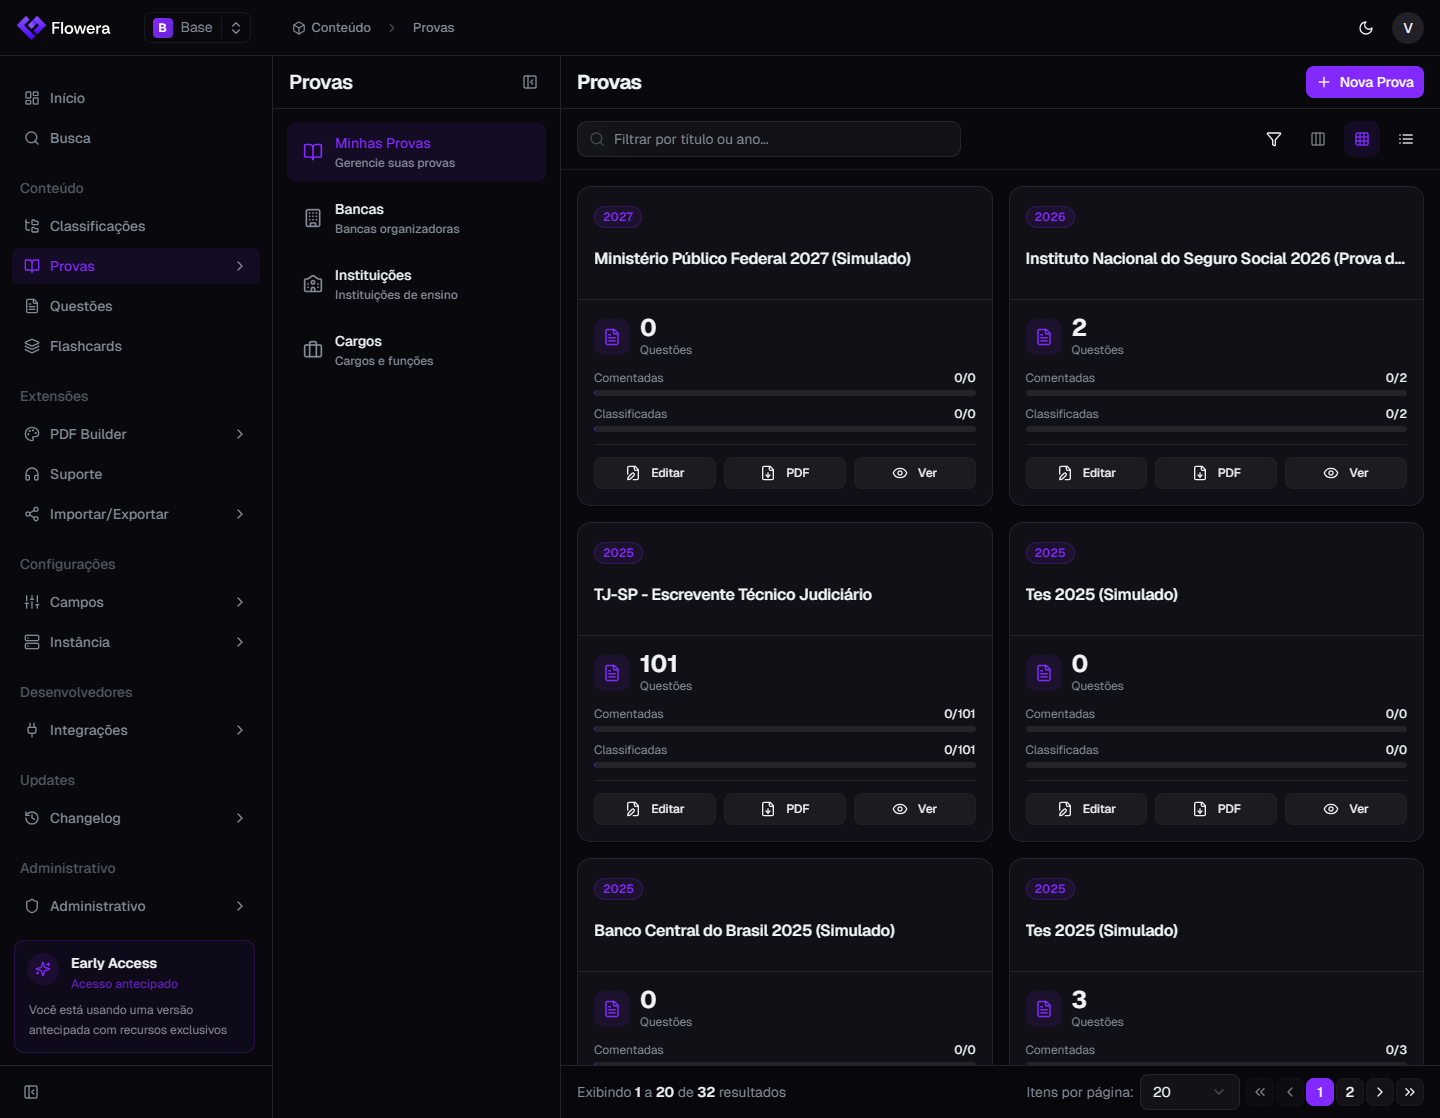Screen dimensions: 1440x1118
Task: Click the 2027 year badge
Action: pyautogui.click(x=618, y=217)
